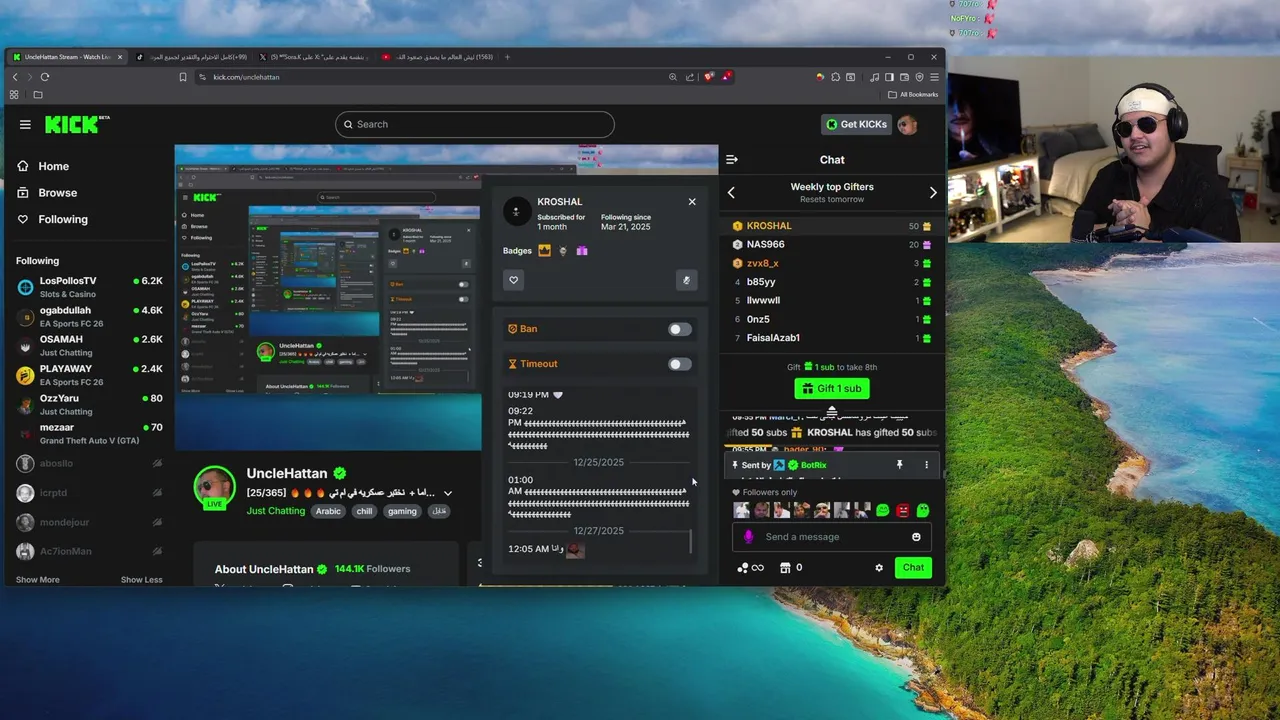Open the three-dot menu on the pinned message
The width and height of the screenshot is (1280, 720).
(926, 465)
